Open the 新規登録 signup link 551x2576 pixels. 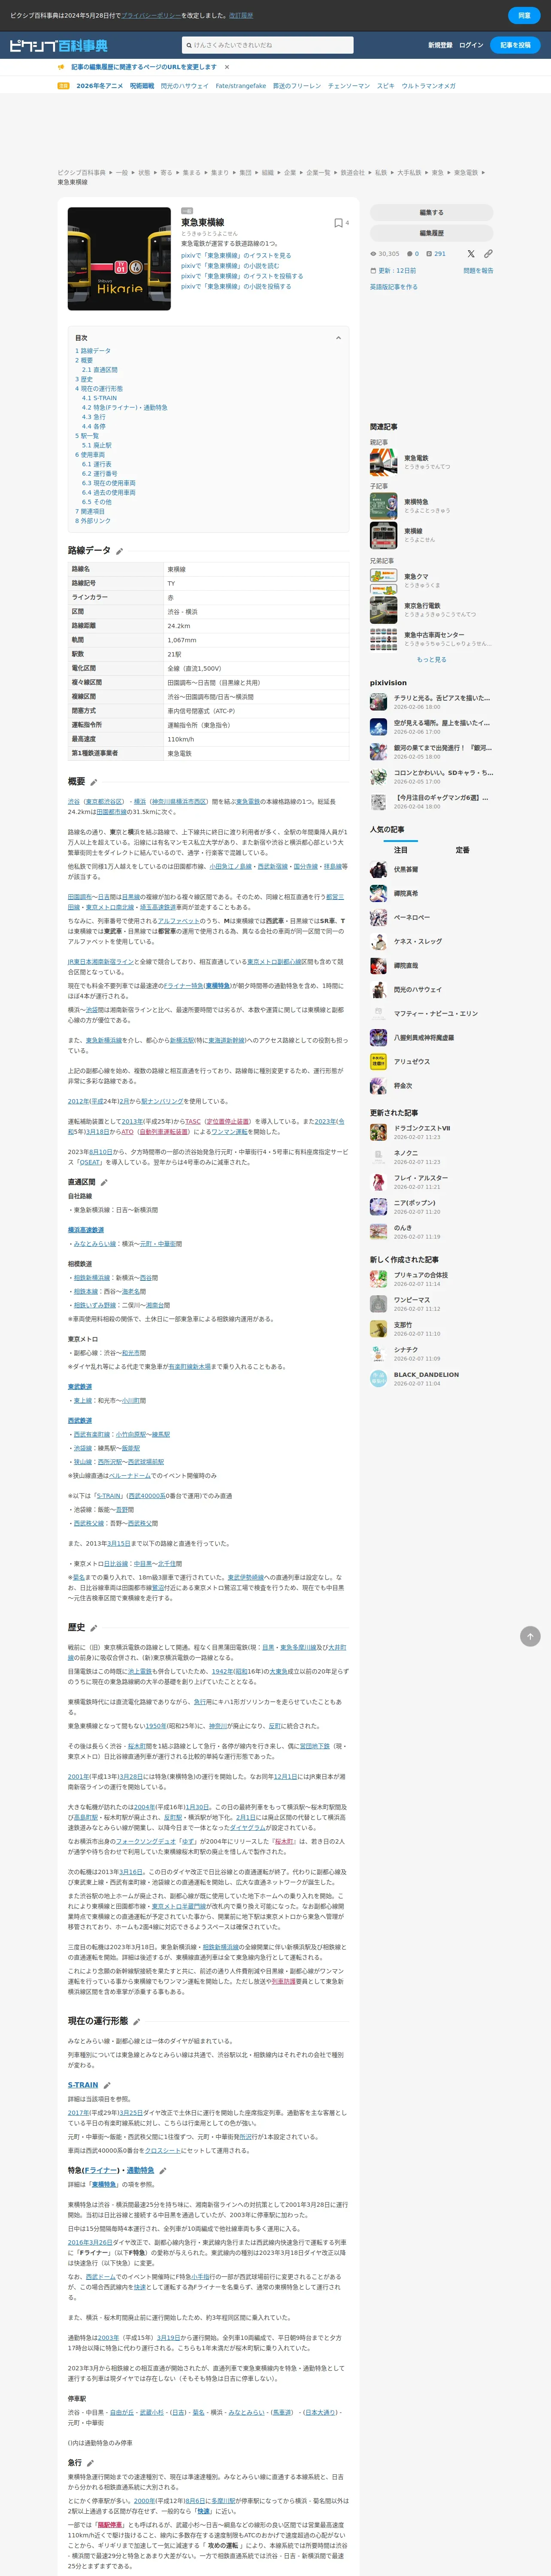(440, 45)
